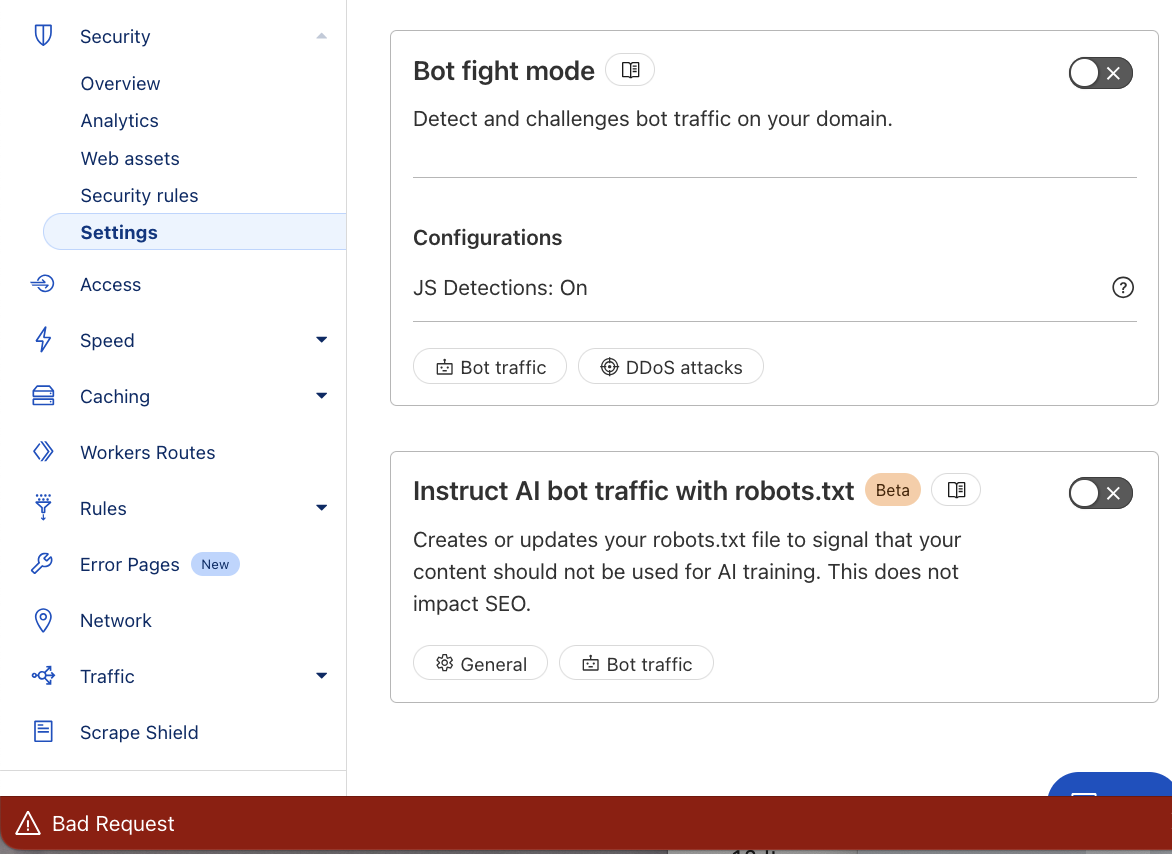Enable the Bot fight mode toggle

[1100, 73]
